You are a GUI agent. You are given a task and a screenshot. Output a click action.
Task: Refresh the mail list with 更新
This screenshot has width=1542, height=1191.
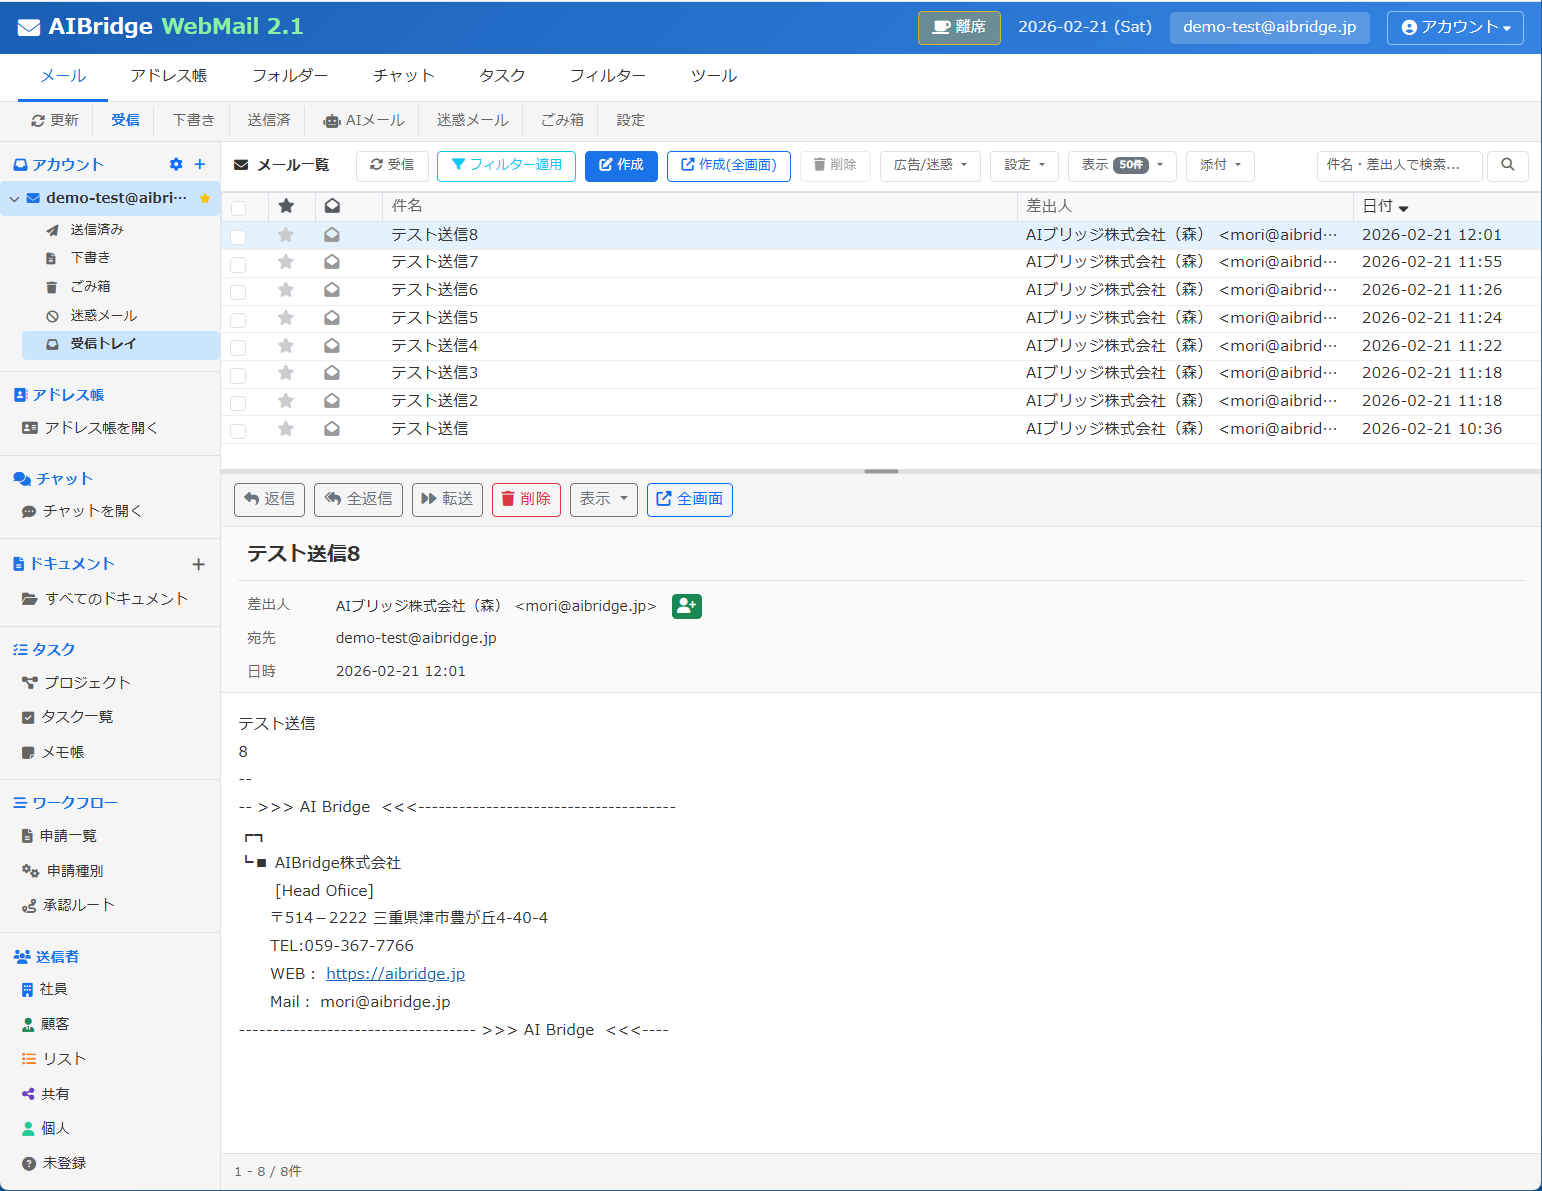click(55, 120)
